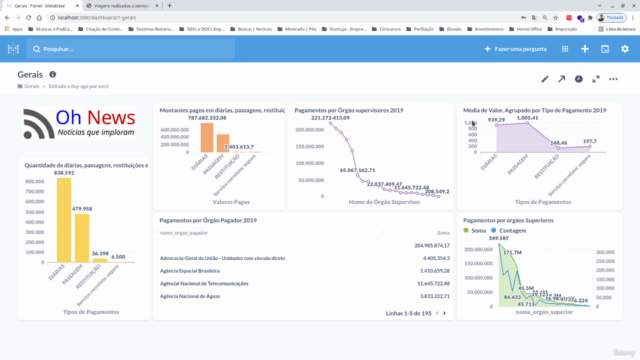Open Pagamentos por órgãos Superiores title
Screen dimensions: 640x360
[509, 220]
